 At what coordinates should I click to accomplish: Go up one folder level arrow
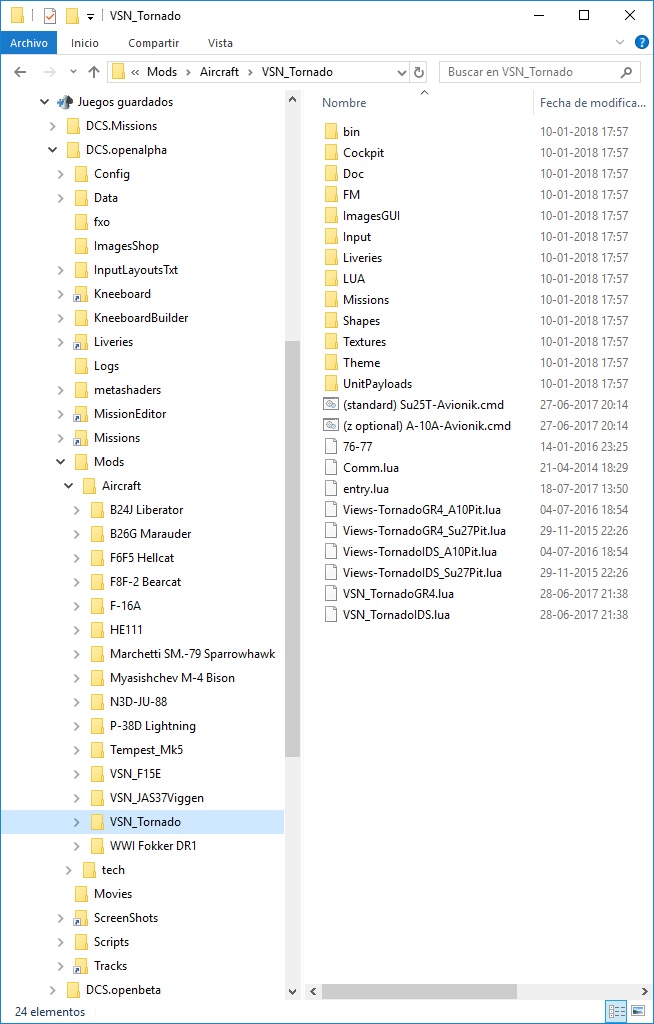(x=93, y=72)
